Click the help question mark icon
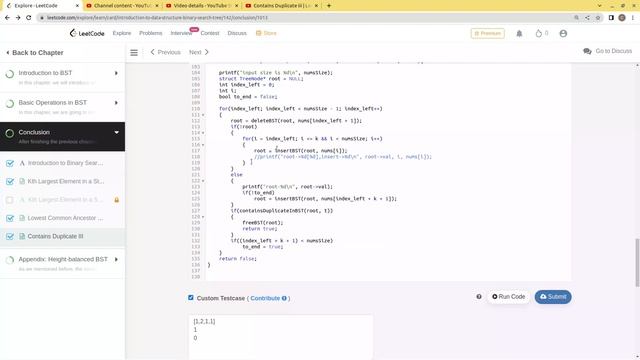Image resolution: width=640 pixels, height=360 pixels. pyautogui.click(x=479, y=297)
